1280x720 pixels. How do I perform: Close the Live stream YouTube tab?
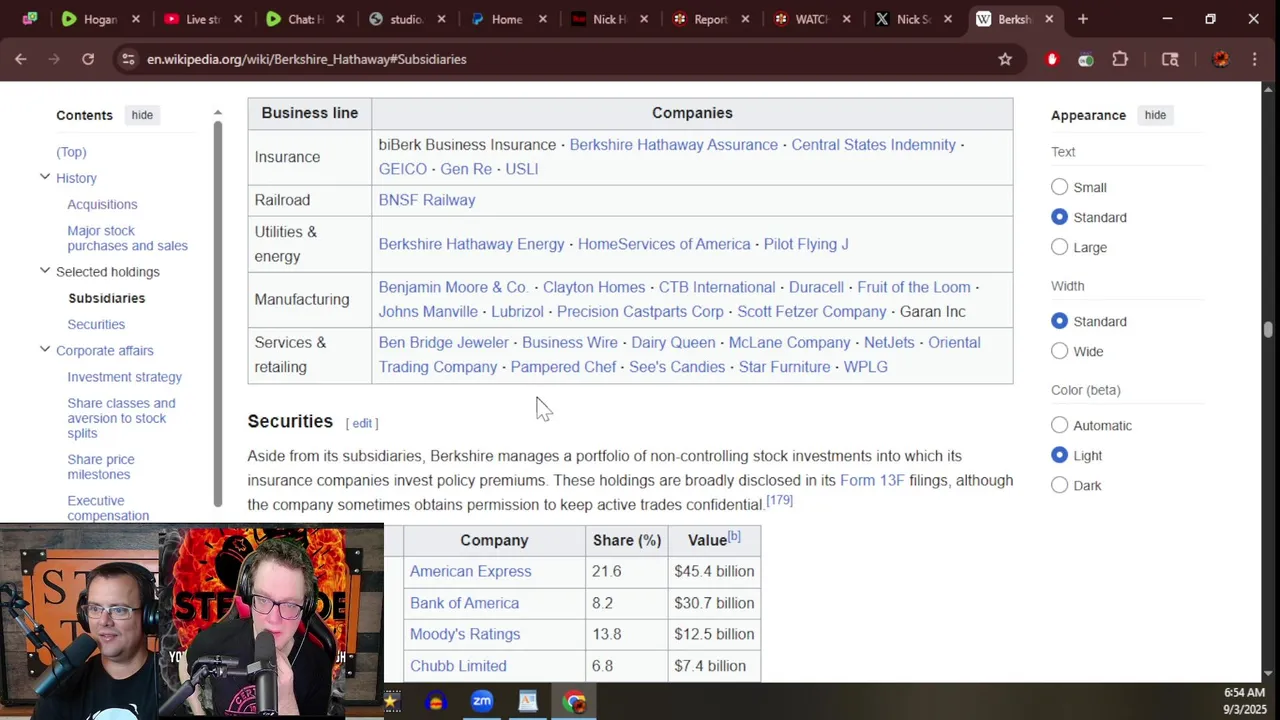[238, 19]
